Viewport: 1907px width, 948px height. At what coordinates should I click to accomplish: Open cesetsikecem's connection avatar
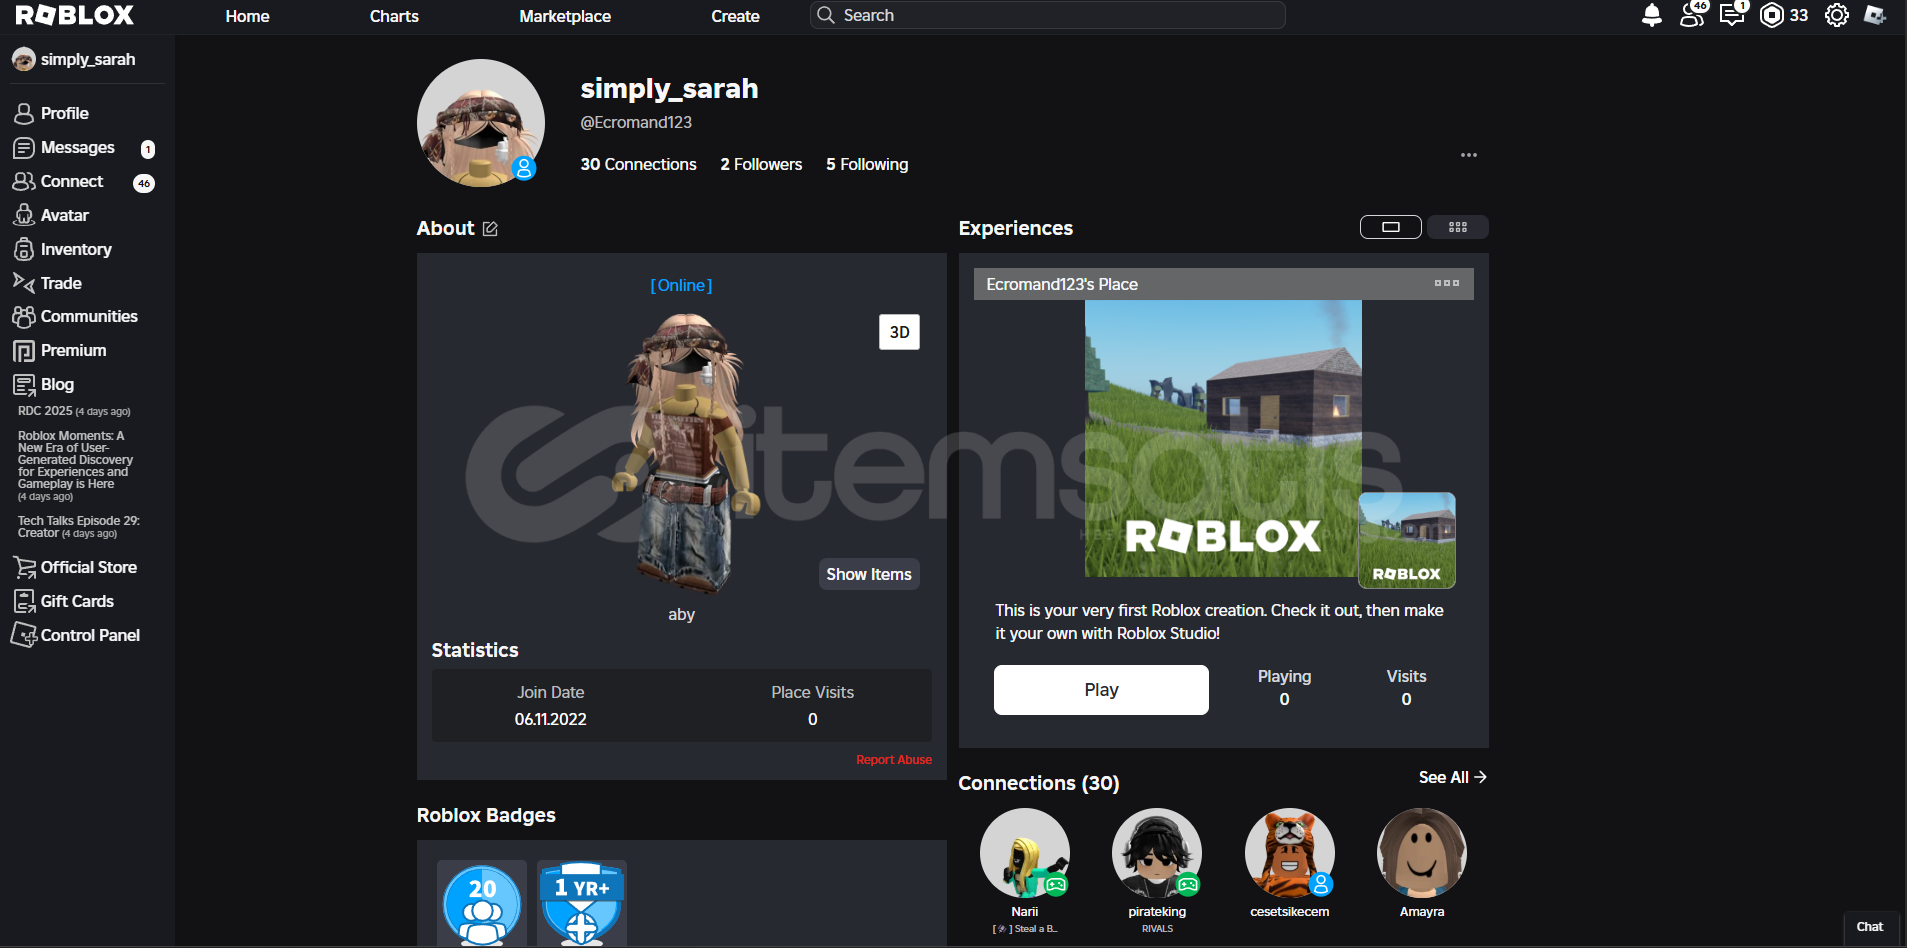click(x=1290, y=853)
